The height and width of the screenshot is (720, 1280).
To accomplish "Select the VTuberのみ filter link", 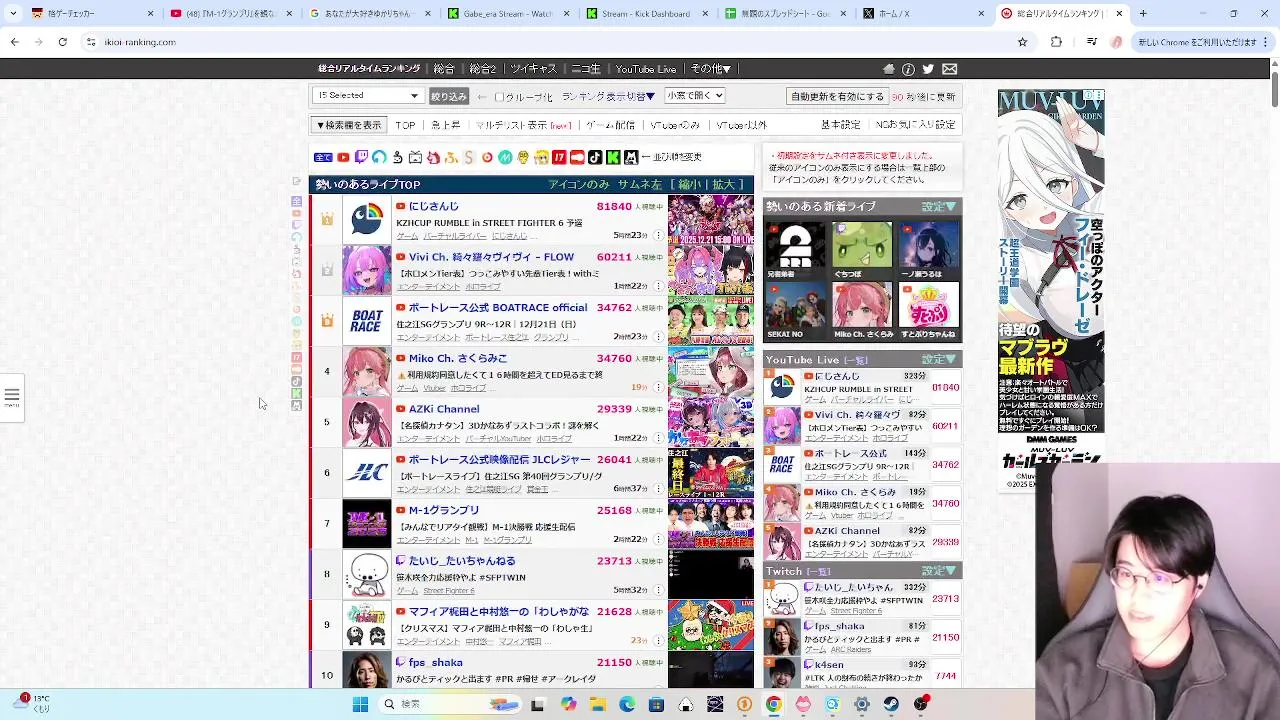I will tap(675, 125).
